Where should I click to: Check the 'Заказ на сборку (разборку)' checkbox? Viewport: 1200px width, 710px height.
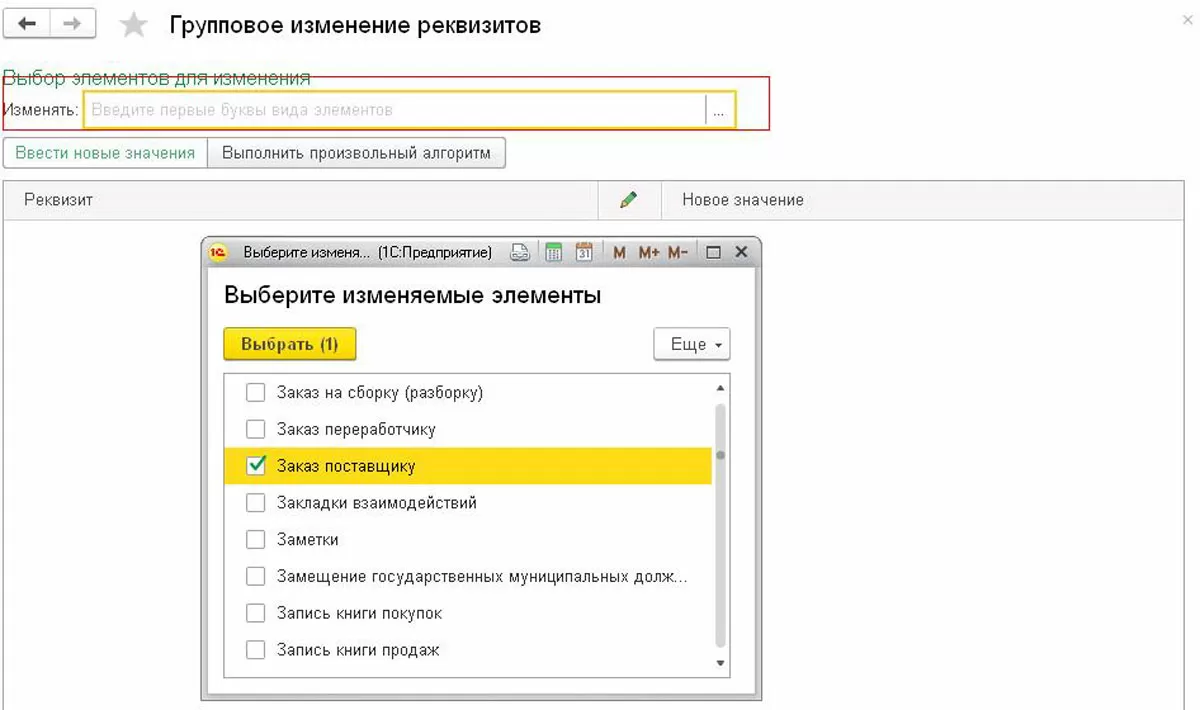pyautogui.click(x=256, y=393)
